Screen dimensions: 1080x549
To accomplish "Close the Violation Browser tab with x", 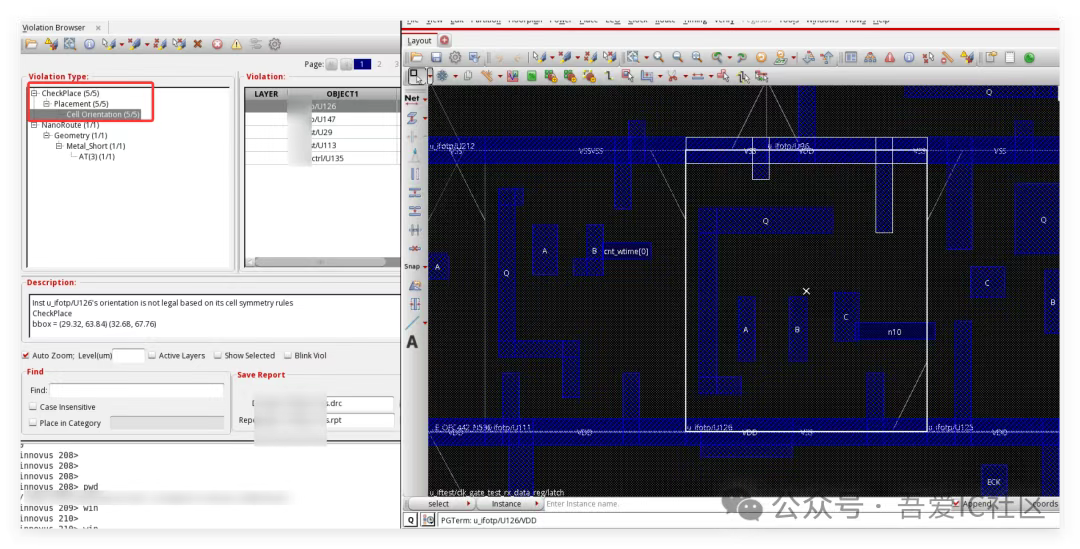I will pyautogui.click(x=98, y=28).
